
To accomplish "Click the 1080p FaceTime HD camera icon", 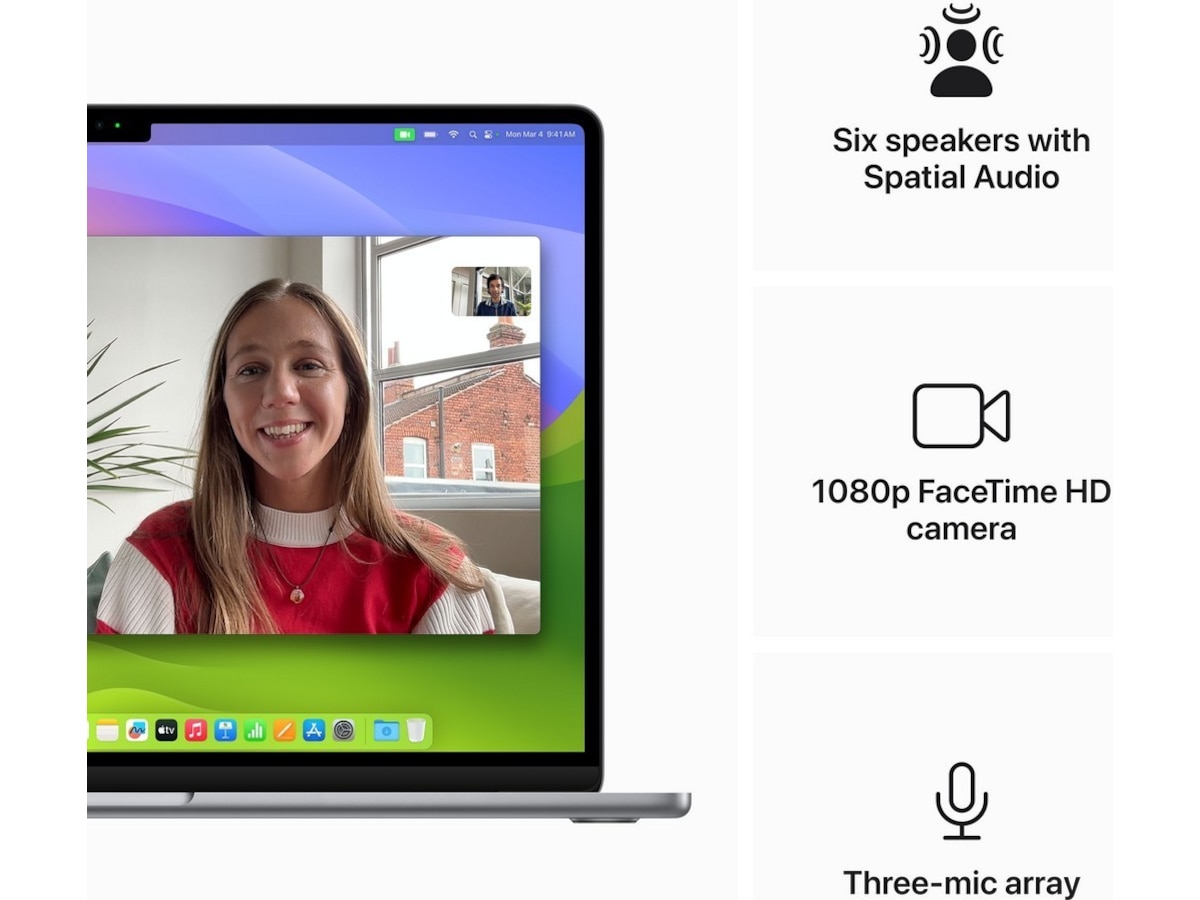I will click(960, 416).
